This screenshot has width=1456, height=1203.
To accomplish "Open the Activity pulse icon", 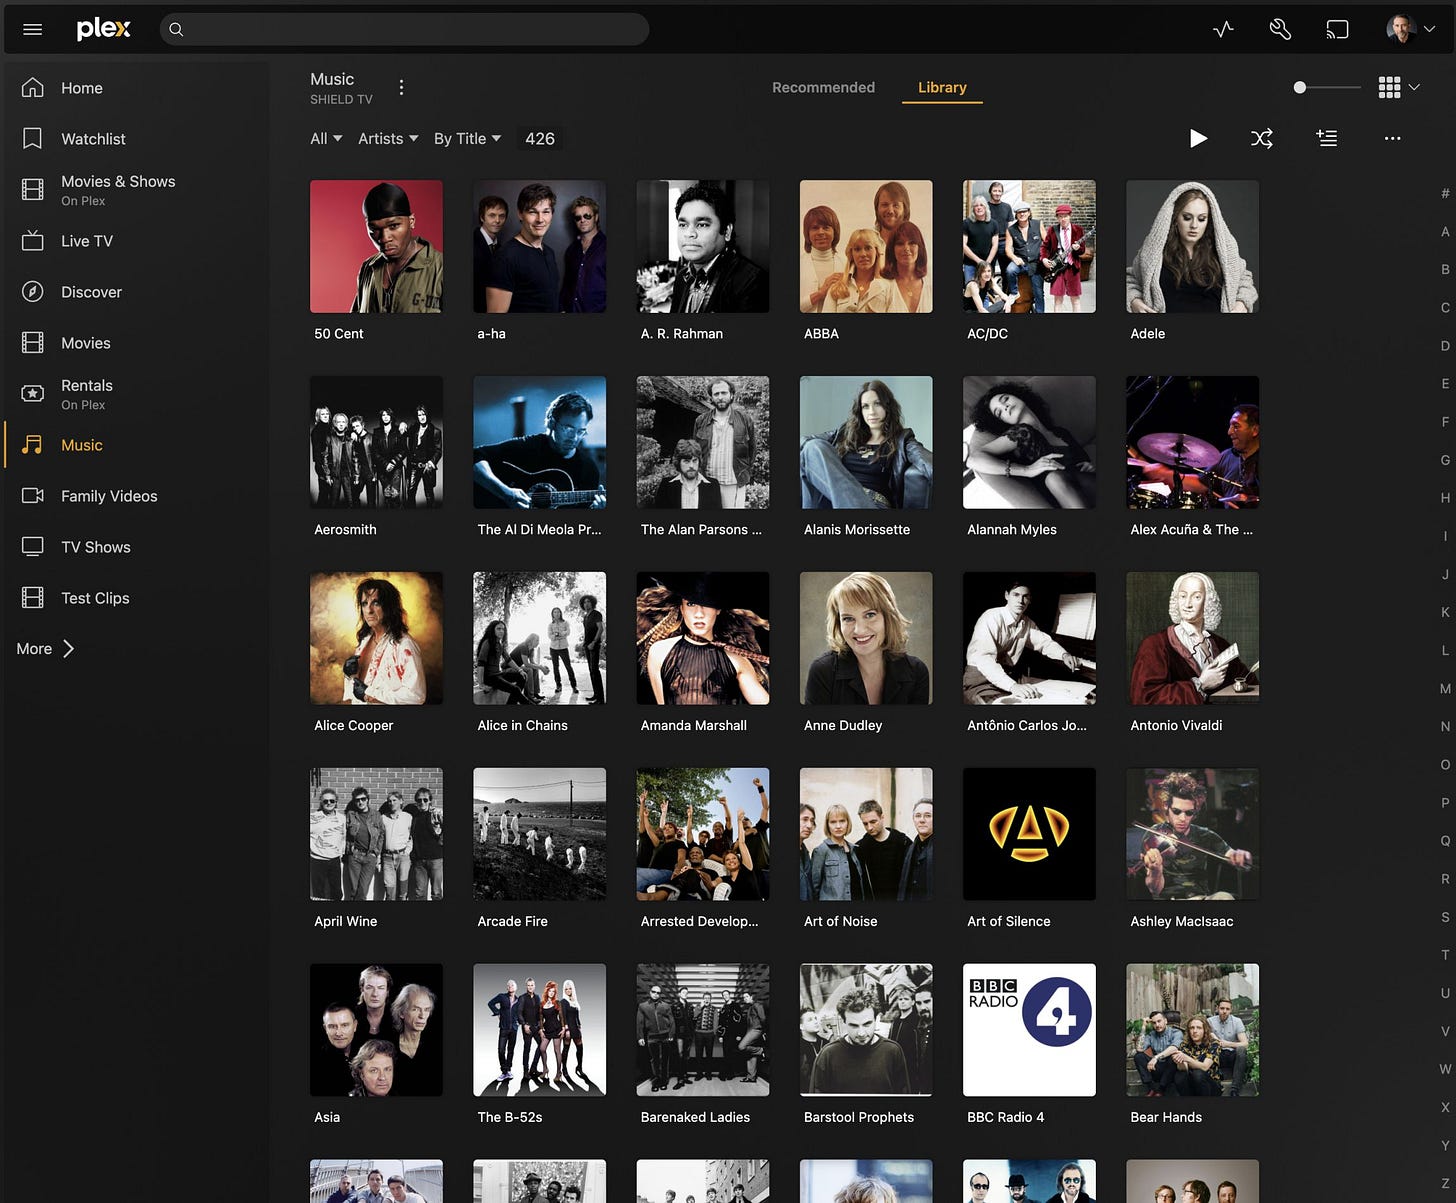I will [1223, 30].
